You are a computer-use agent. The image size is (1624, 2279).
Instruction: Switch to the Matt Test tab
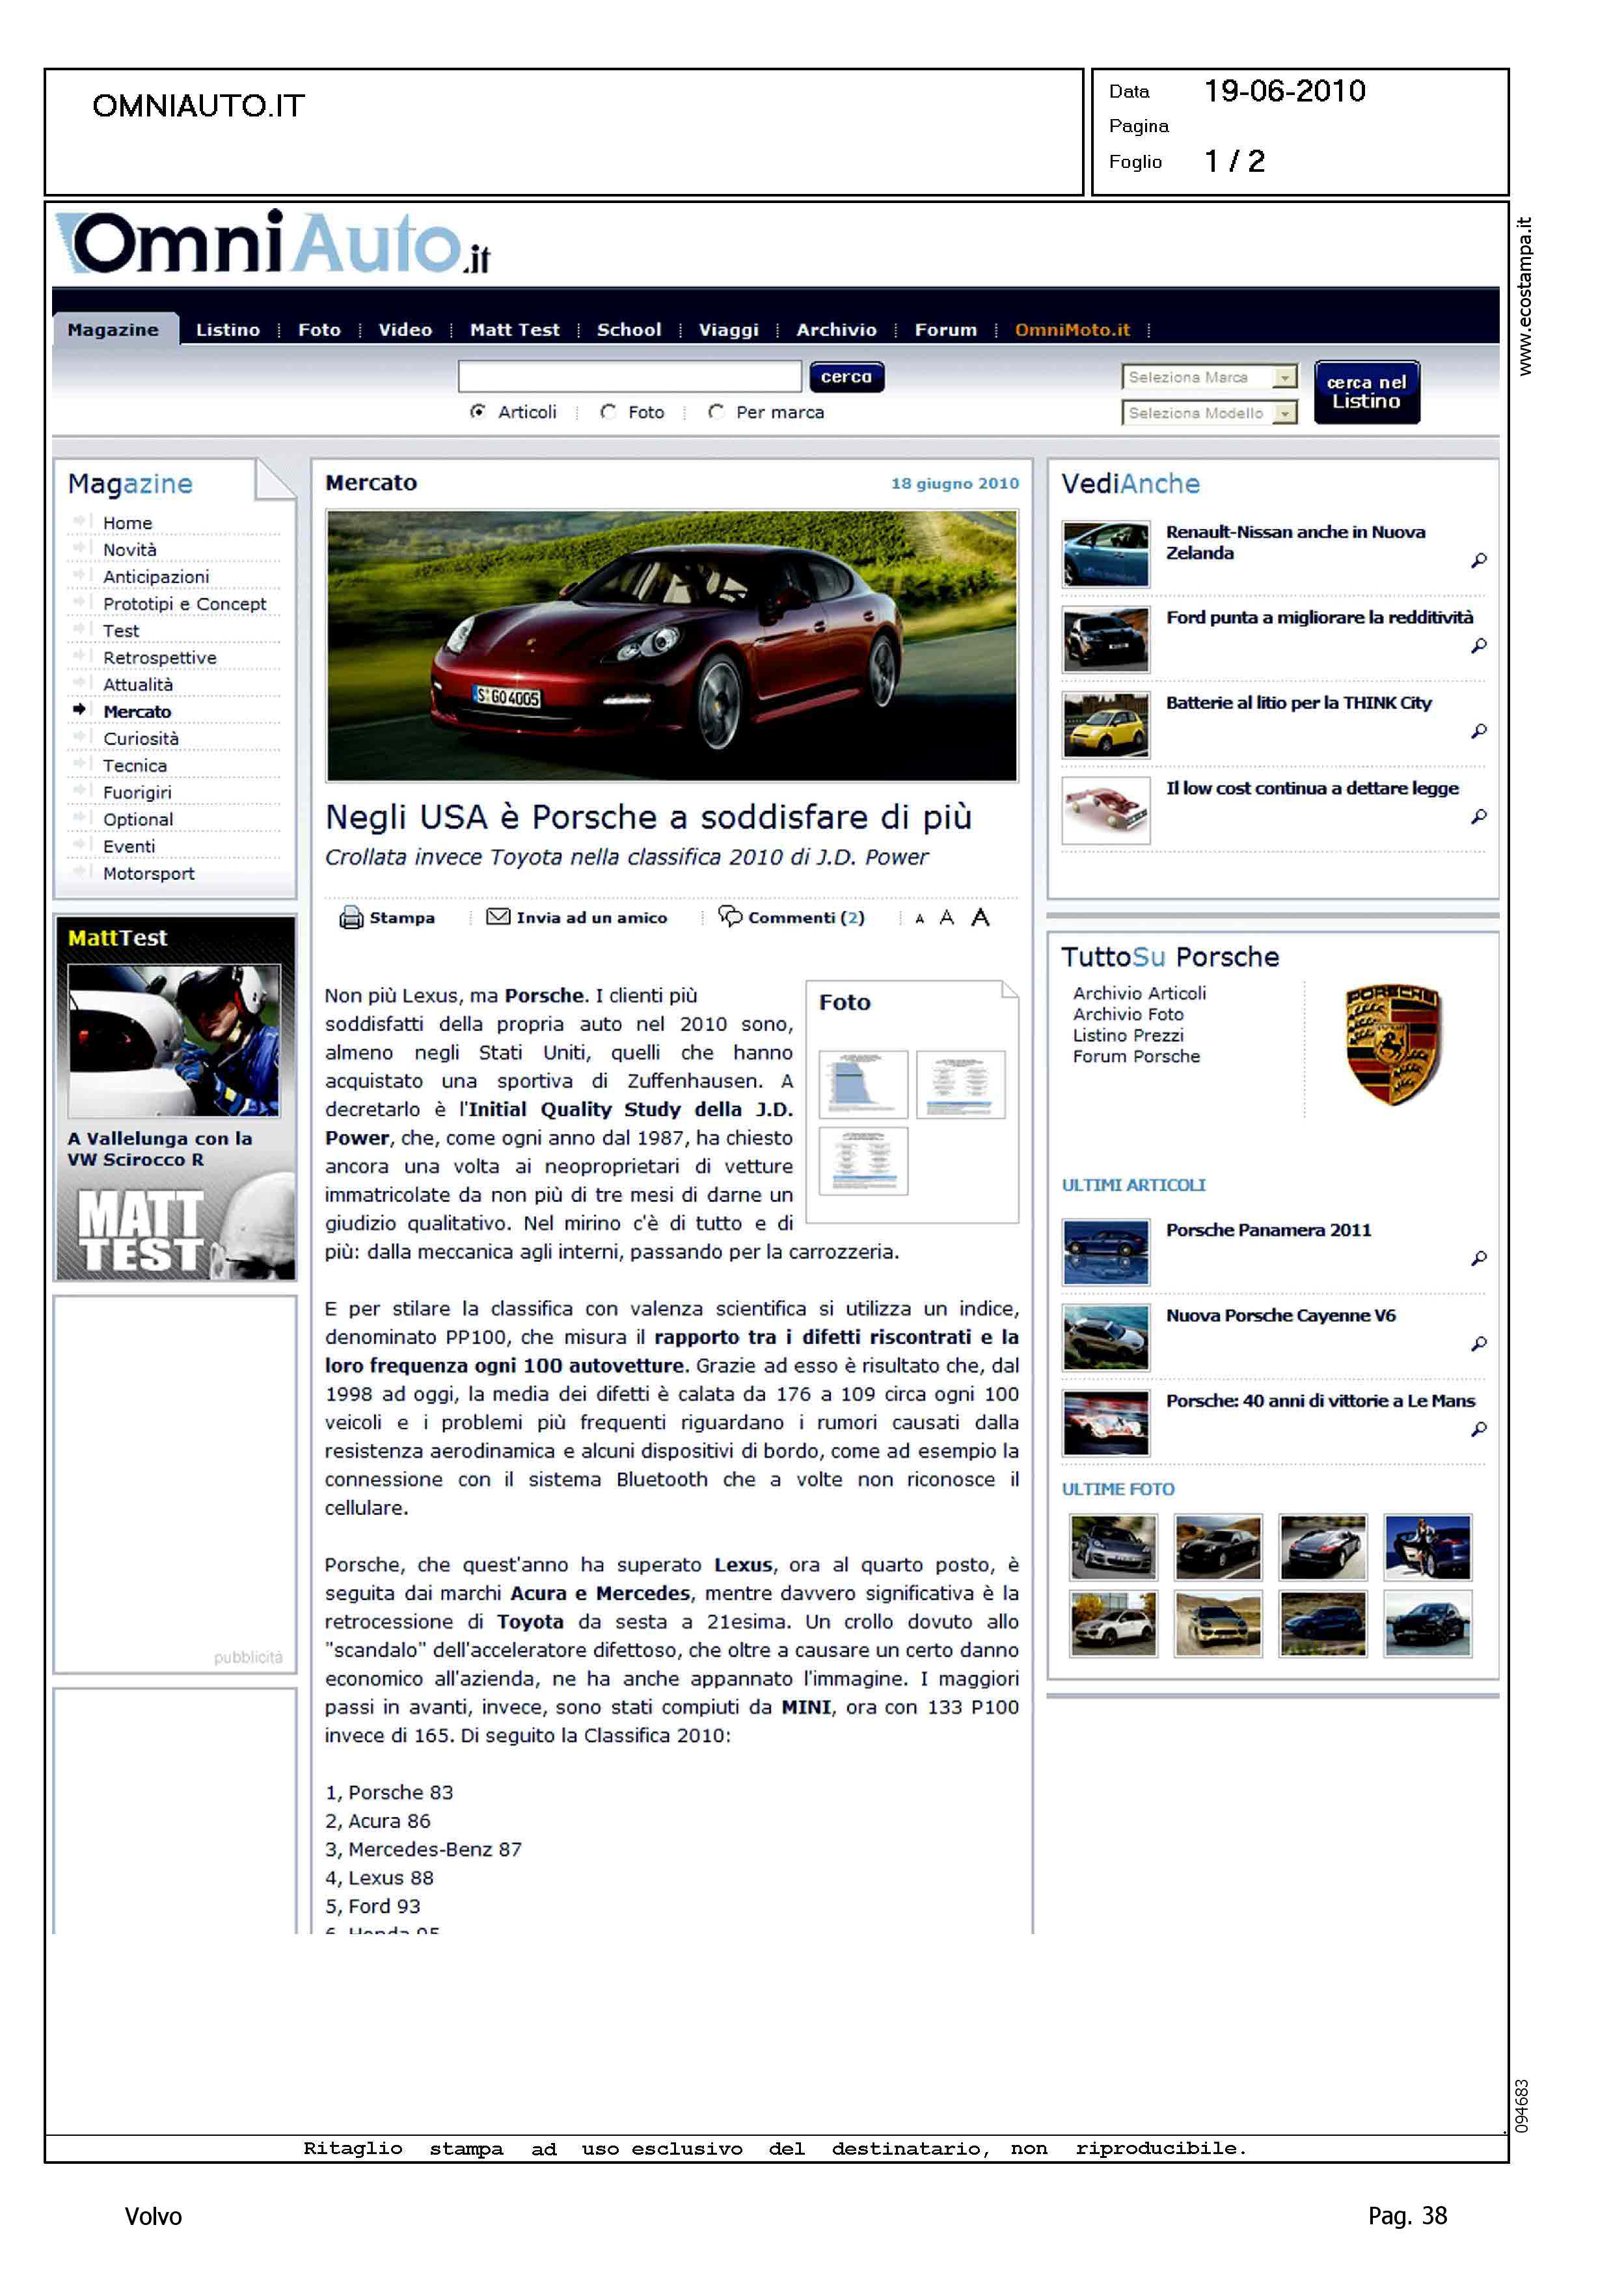(x=514, y=329)
